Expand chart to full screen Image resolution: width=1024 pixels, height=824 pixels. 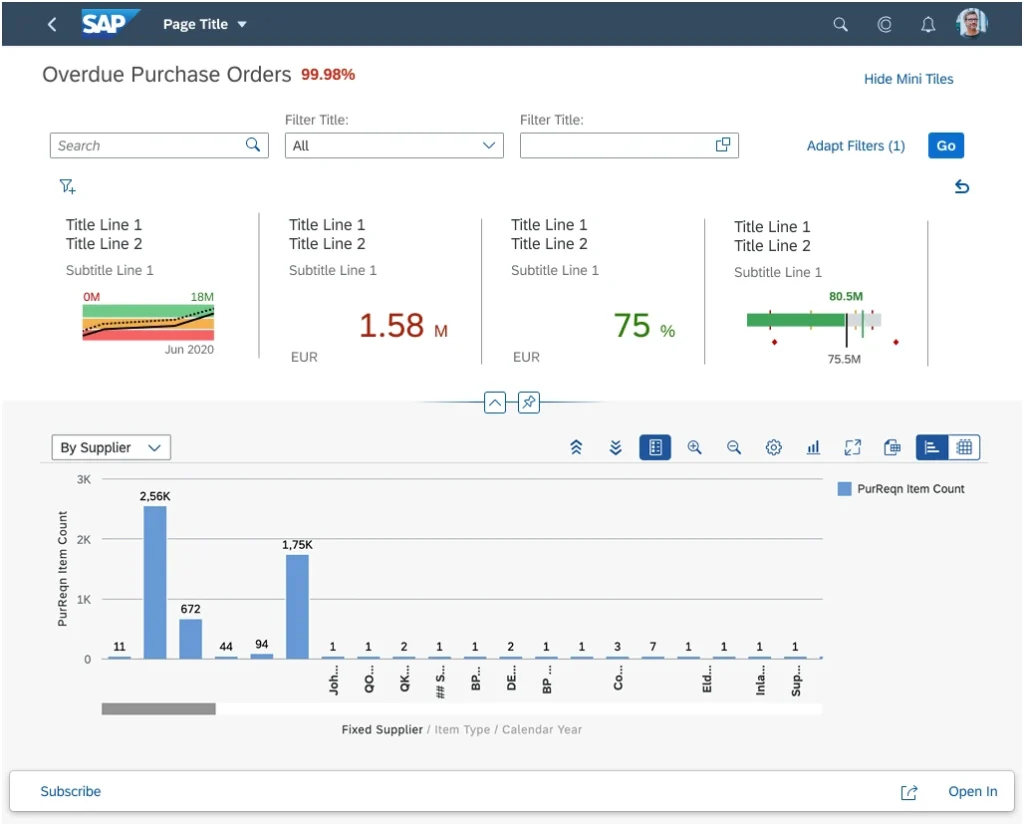click(x=852, y=448)
